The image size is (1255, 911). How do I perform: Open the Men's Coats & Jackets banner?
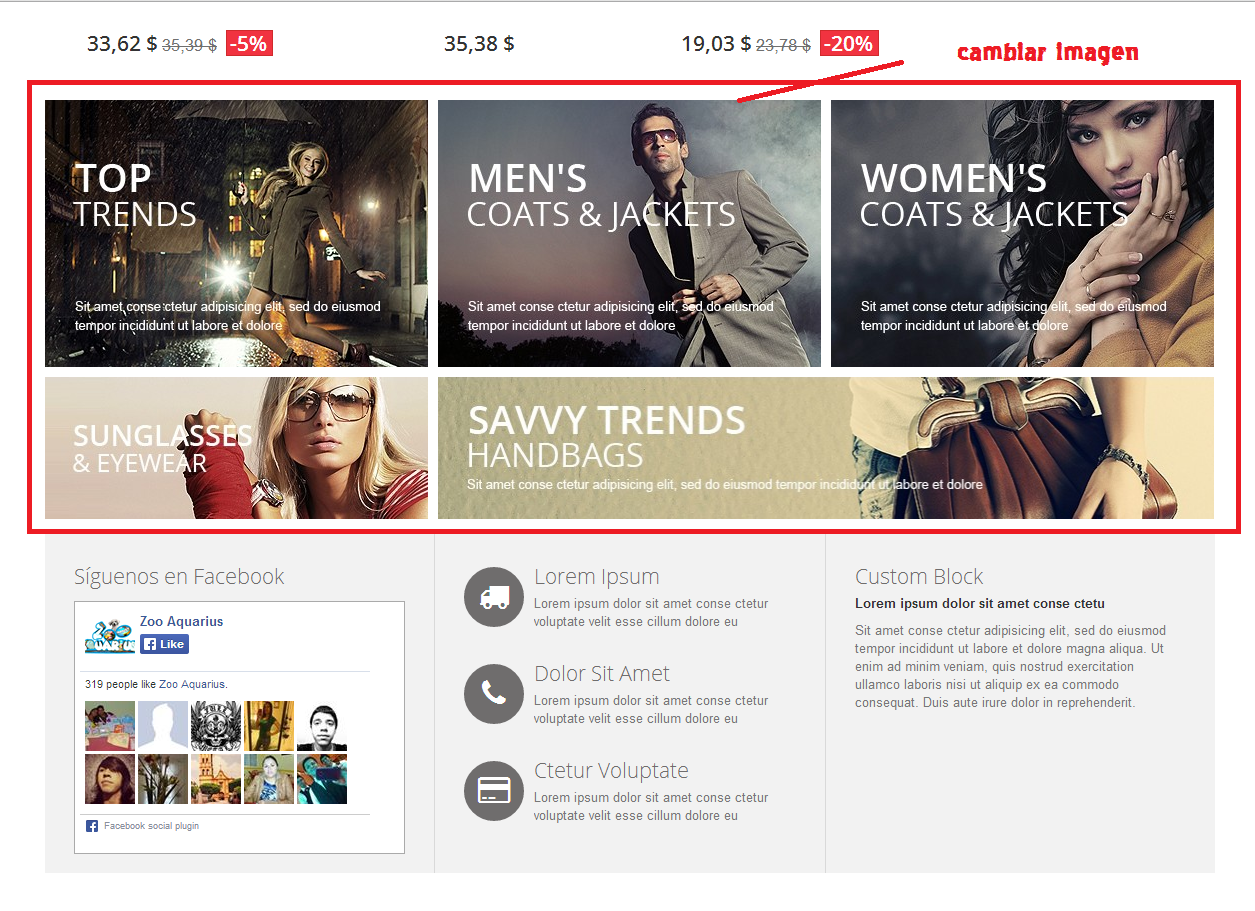pyautogui.click(x=629, y=233)
